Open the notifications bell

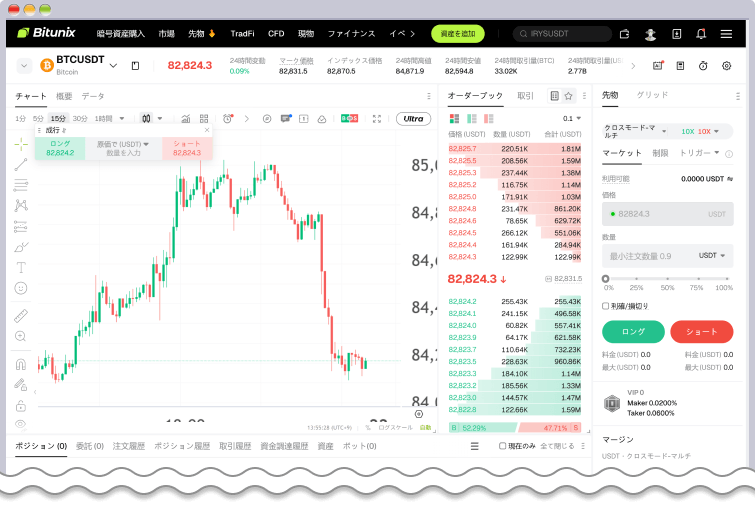(701, 34)
